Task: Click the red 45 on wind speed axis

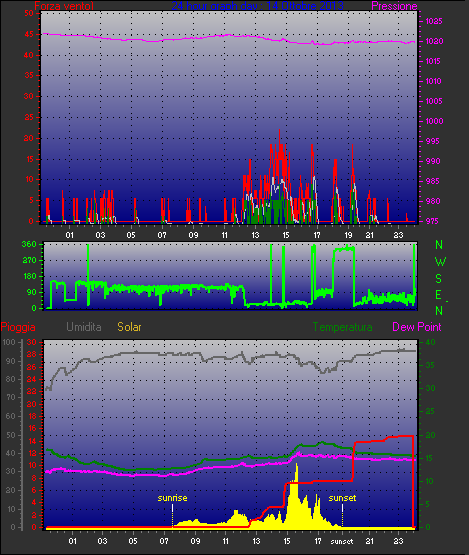Action: click(x=29, y=34)
